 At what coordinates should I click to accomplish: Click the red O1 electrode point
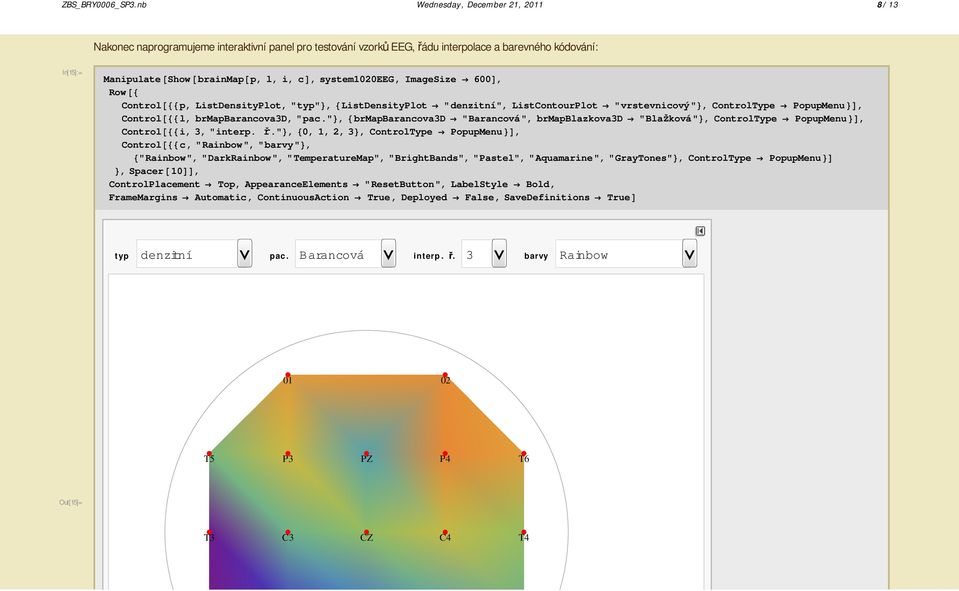click(287, 374)
